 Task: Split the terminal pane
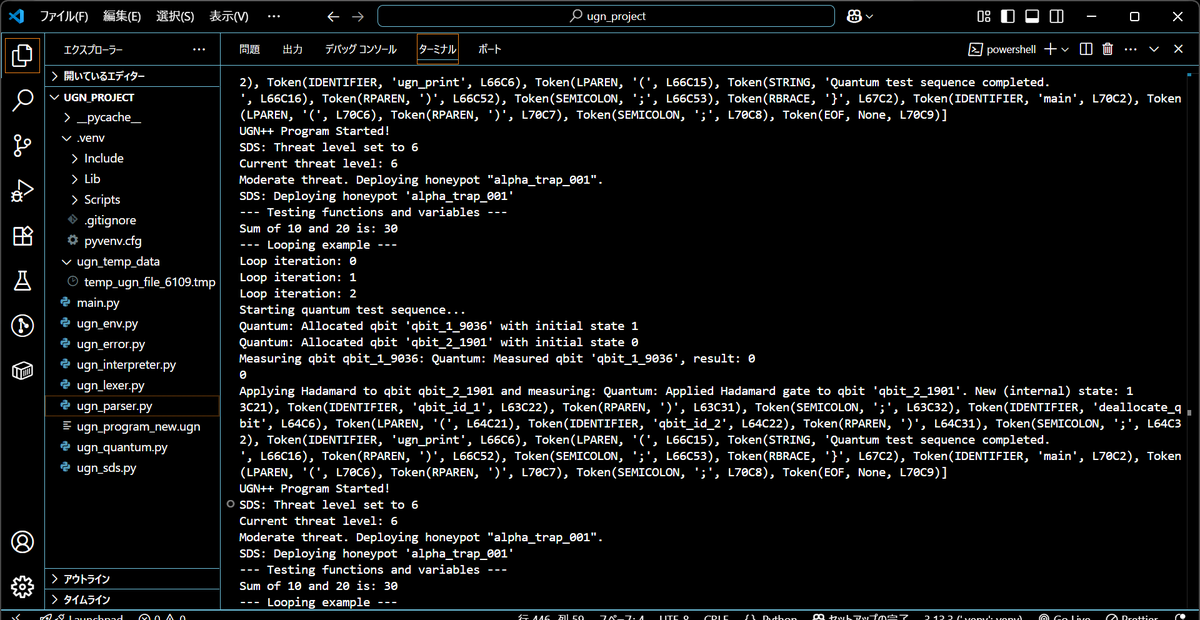click(x=1087, y=49)
